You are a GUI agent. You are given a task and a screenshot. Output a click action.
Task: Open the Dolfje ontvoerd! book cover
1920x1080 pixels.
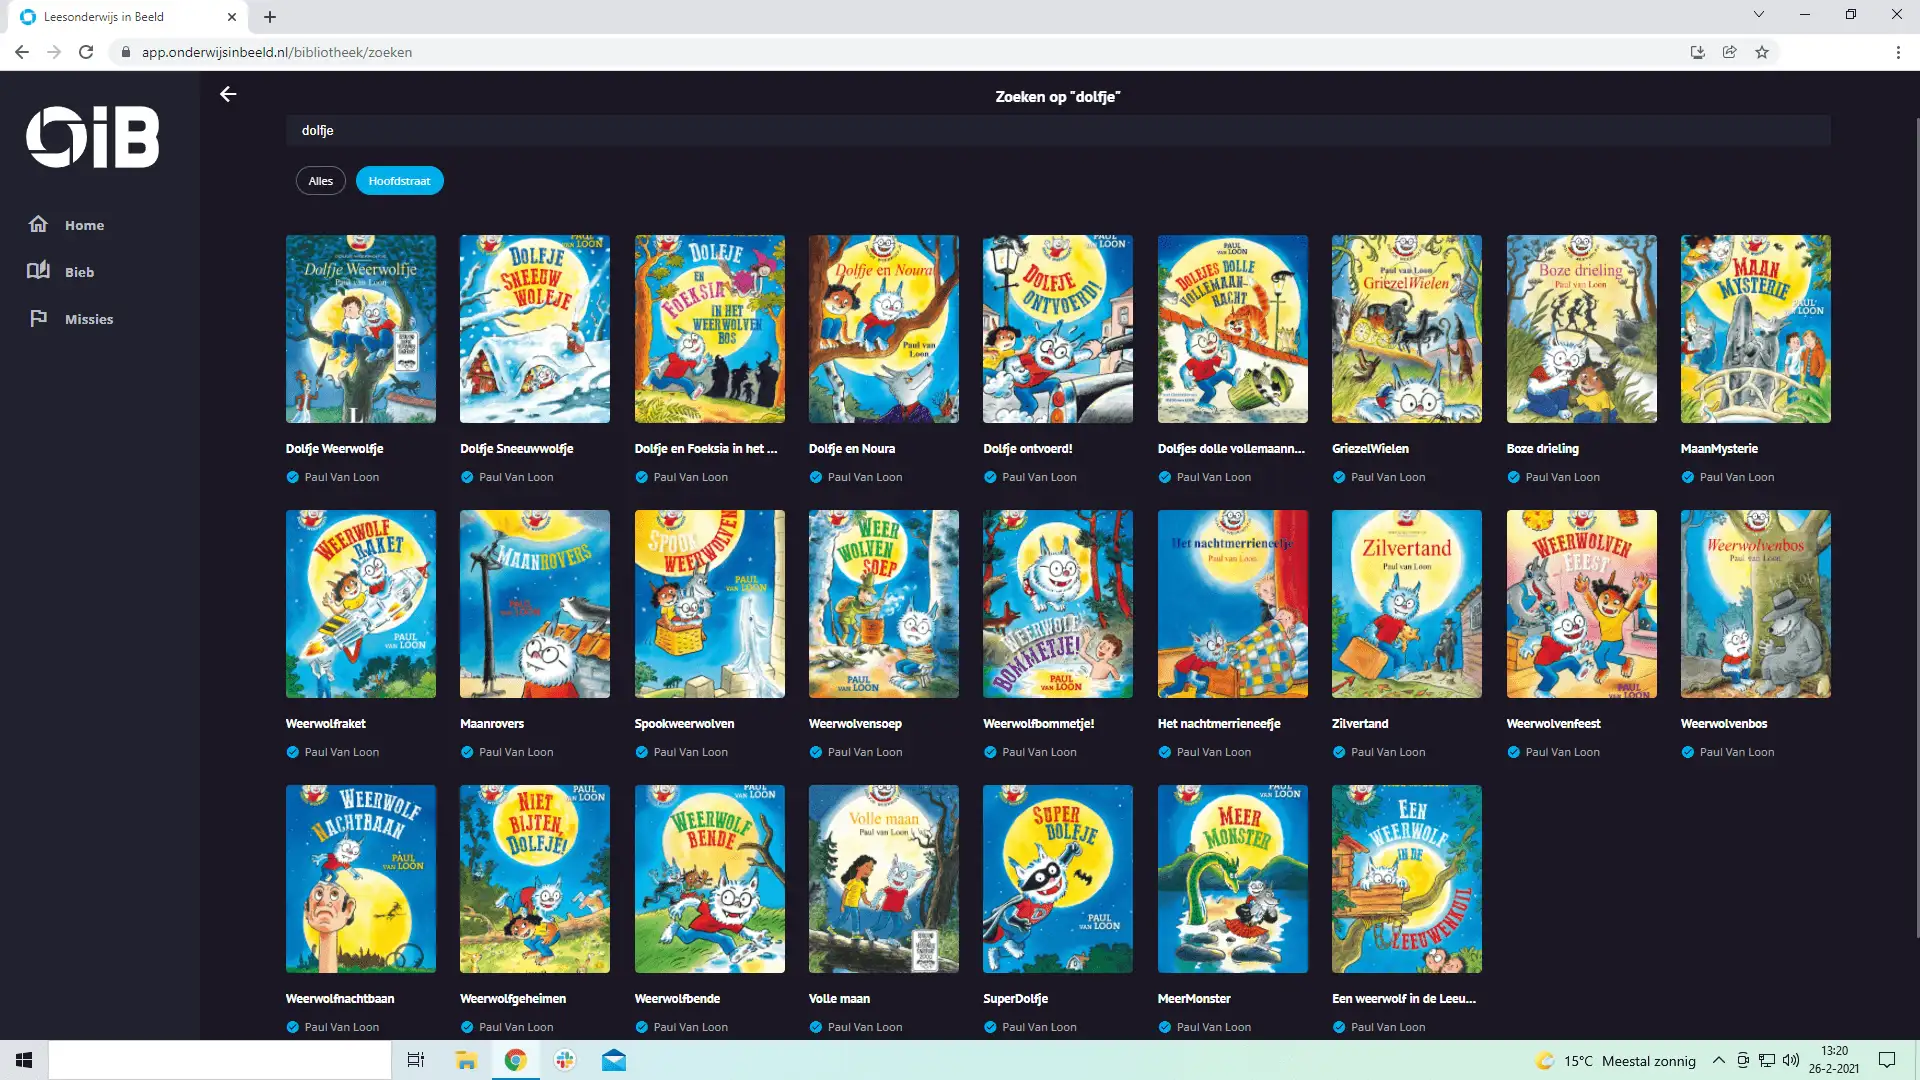[1058, 329]
